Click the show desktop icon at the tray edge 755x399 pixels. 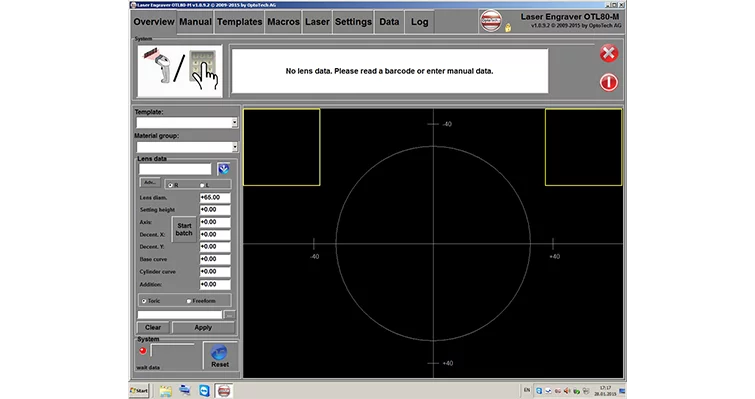point(622,391)
